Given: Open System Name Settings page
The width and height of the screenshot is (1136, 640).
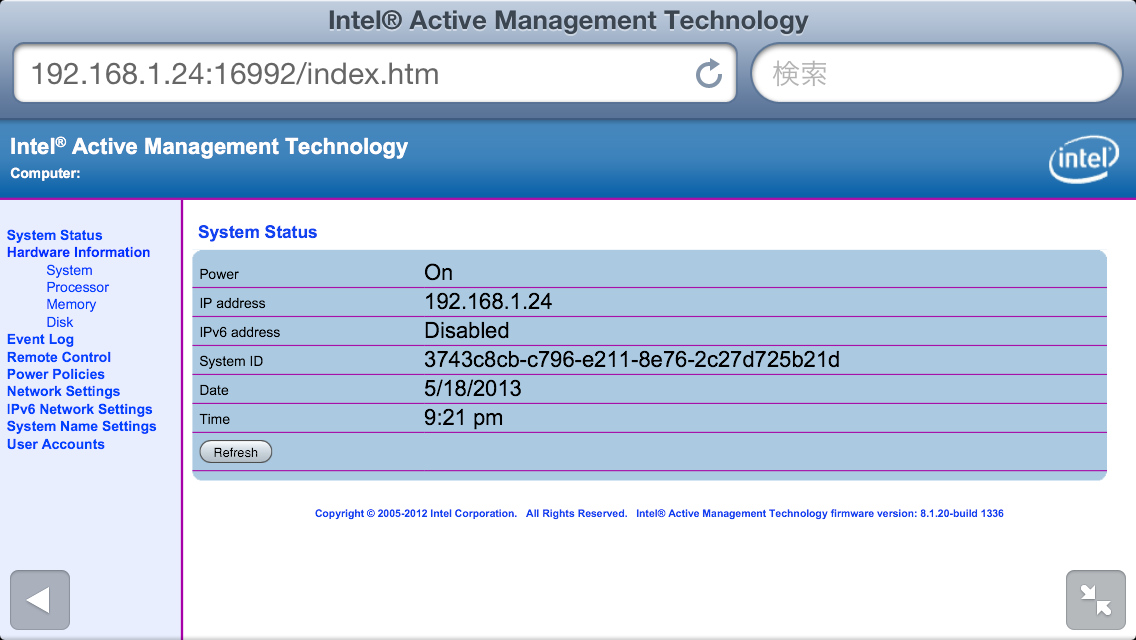Looking at the screenshot, I should (x=81, y=427).
